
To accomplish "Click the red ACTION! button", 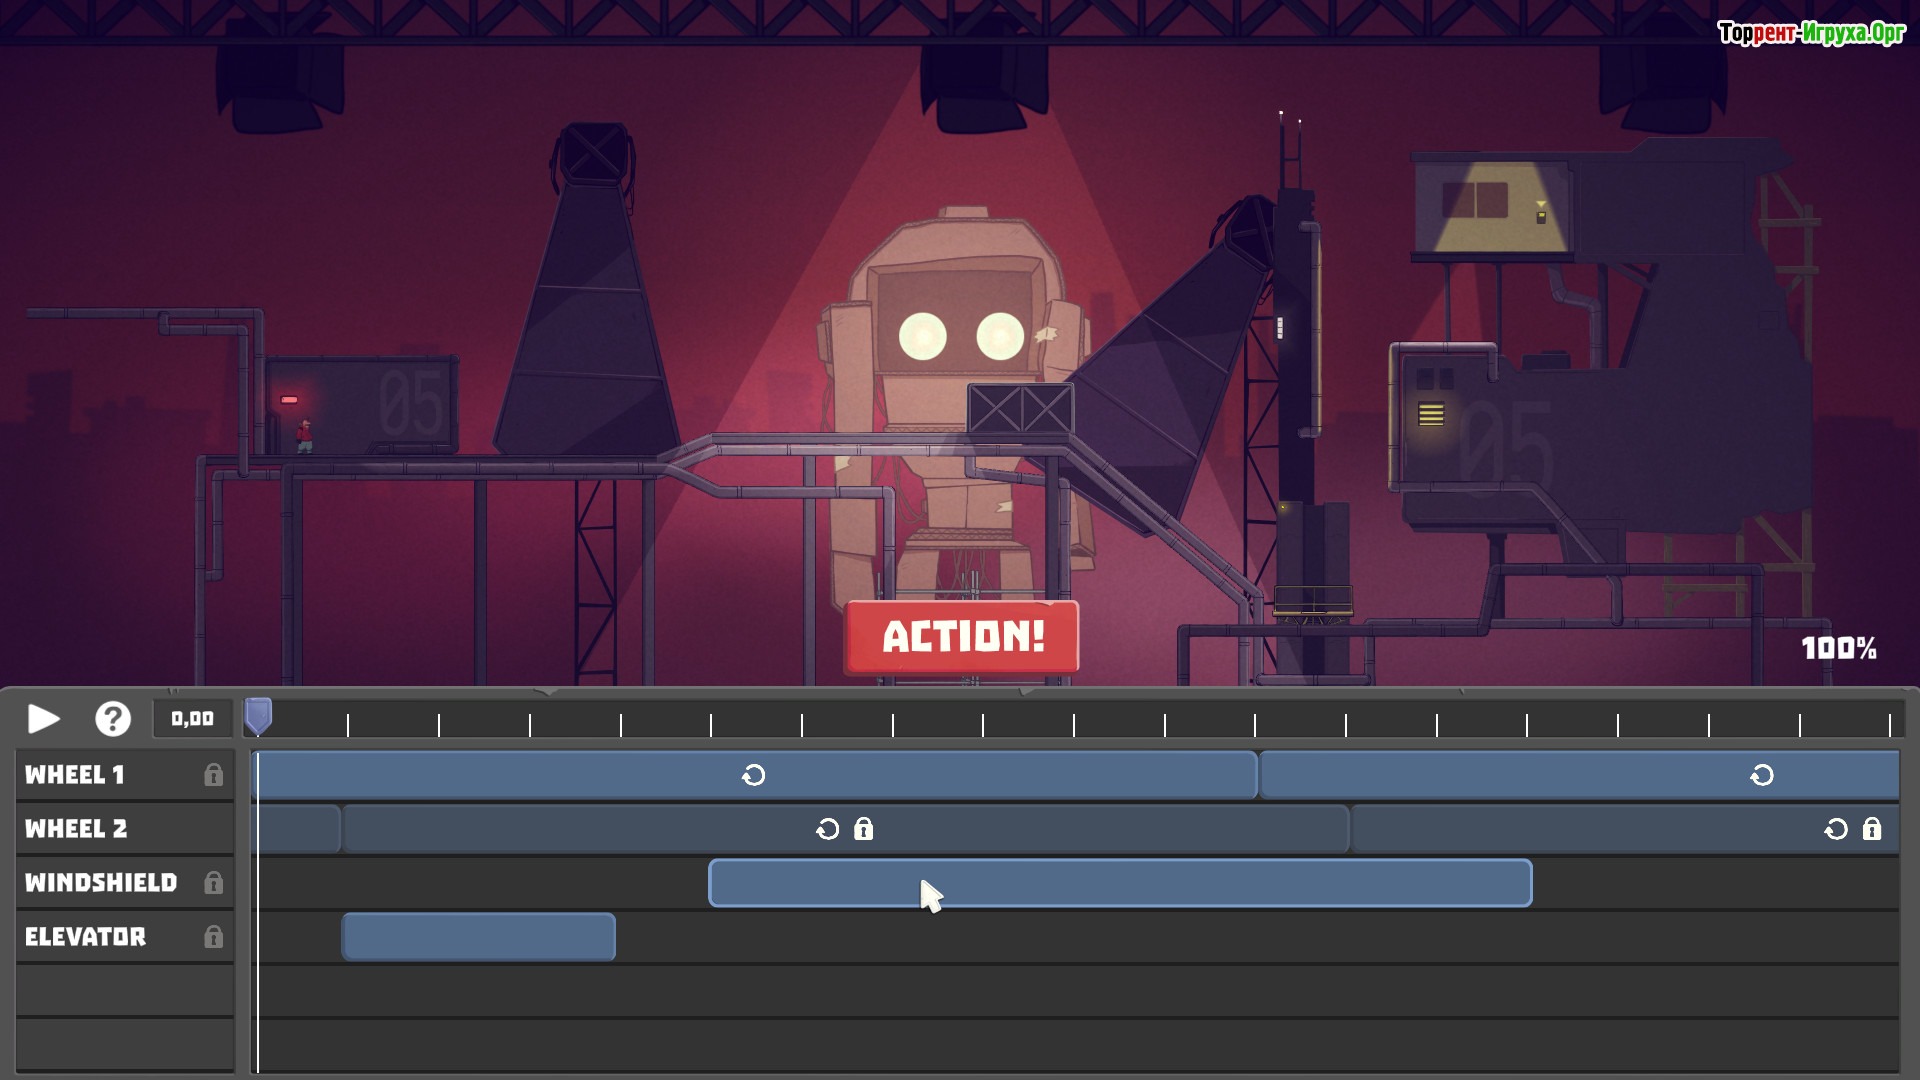I will 962,637.
